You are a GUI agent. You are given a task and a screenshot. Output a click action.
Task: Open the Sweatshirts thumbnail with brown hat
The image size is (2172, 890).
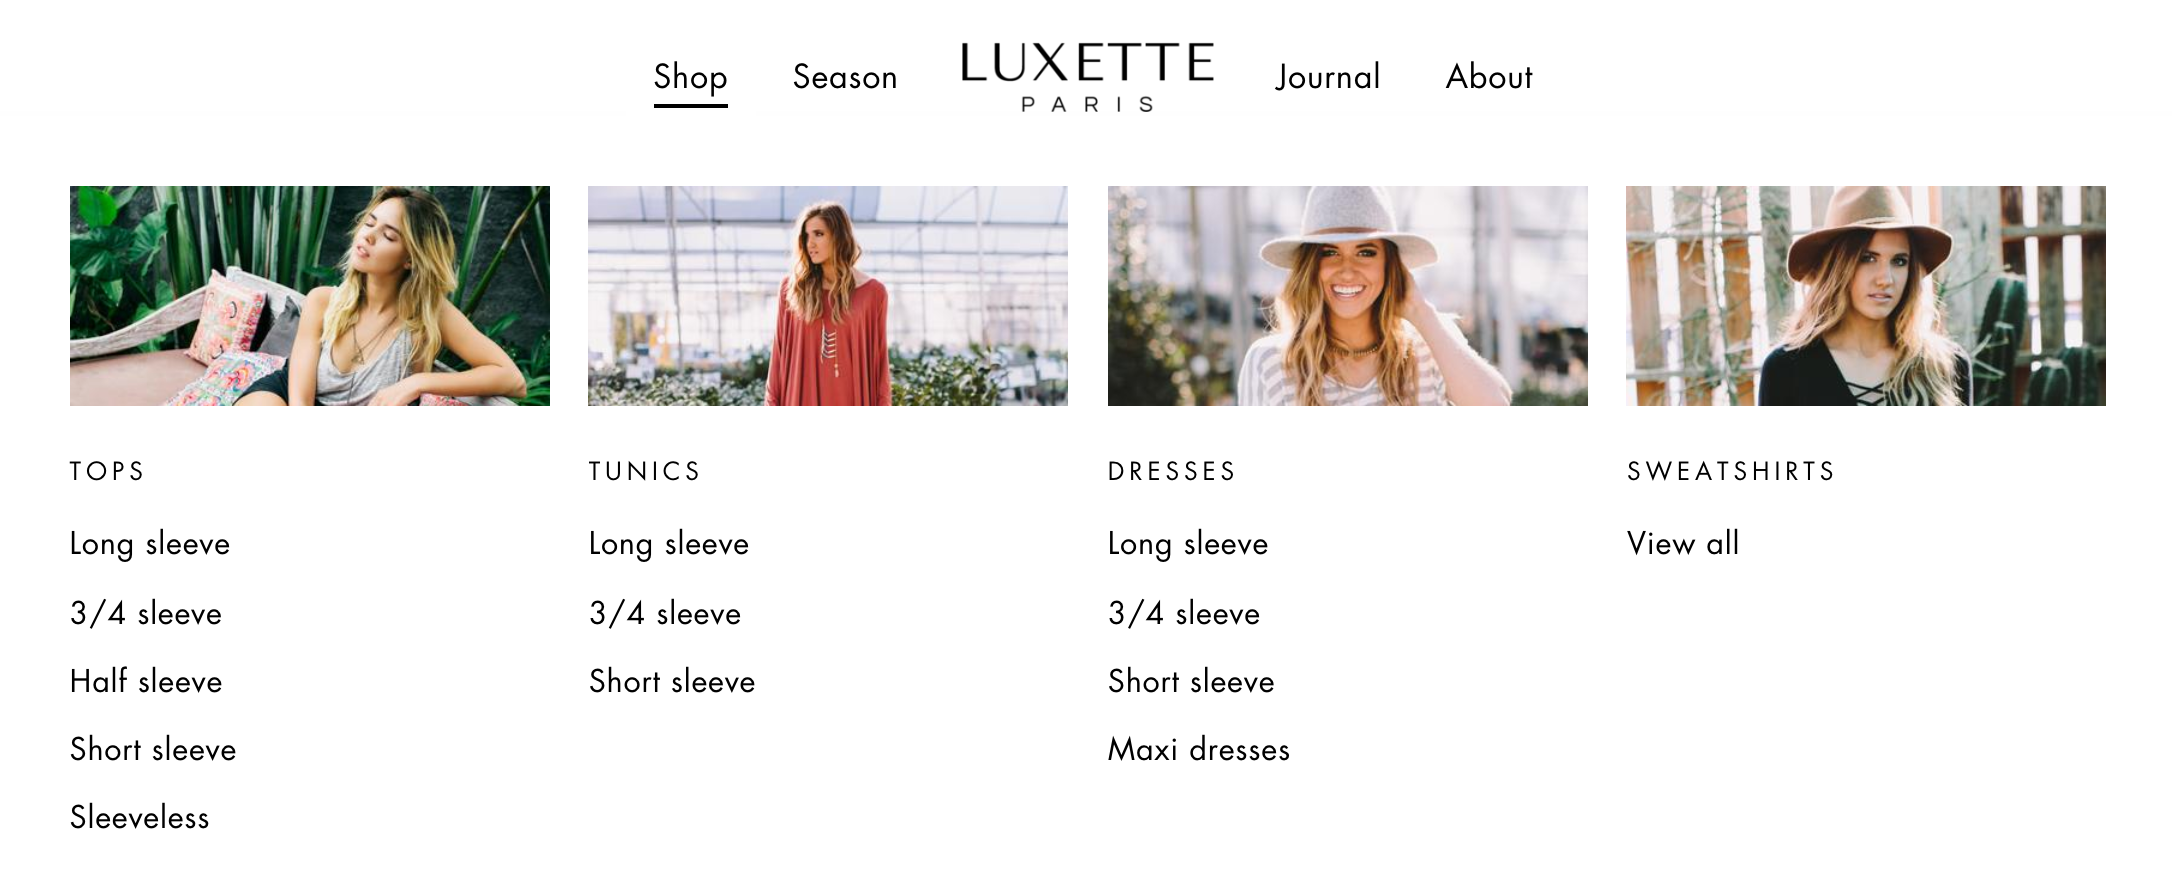click(1866, 296)
